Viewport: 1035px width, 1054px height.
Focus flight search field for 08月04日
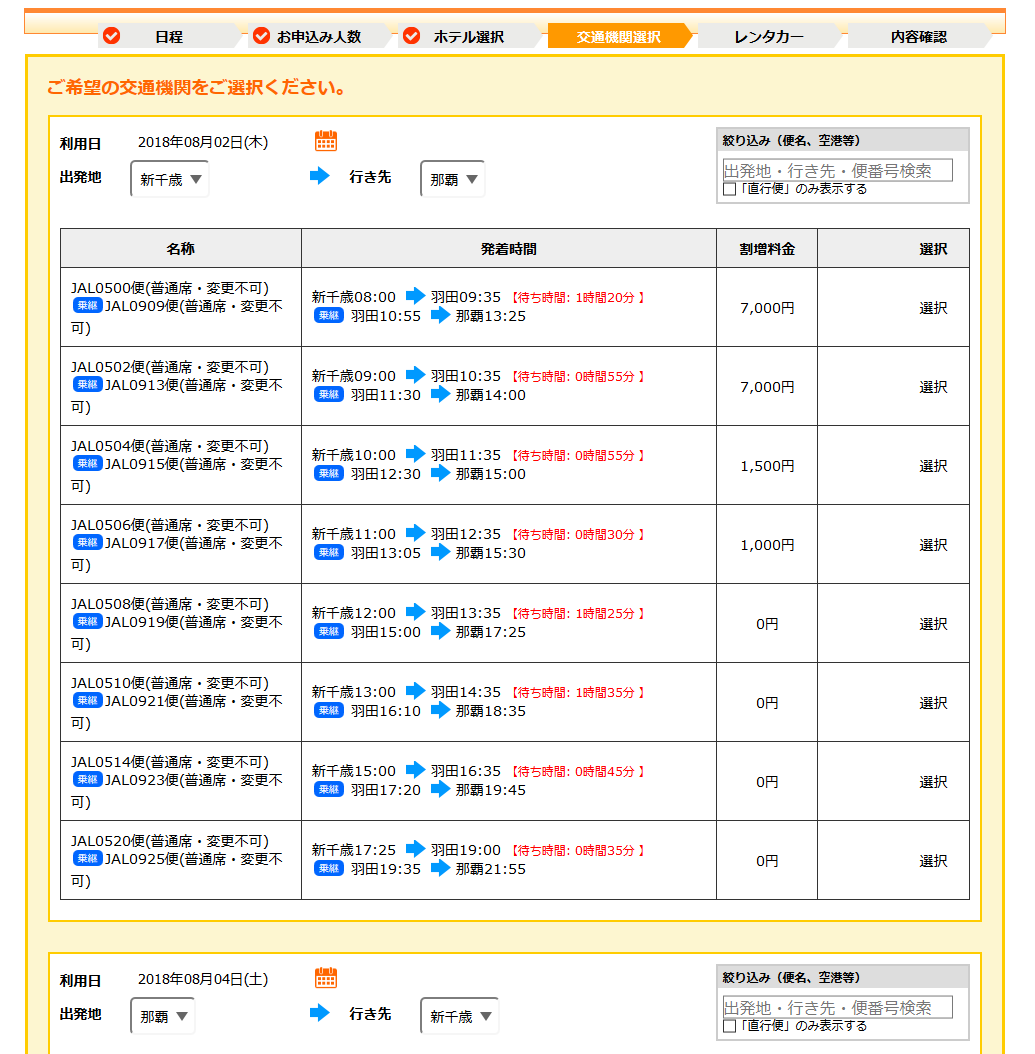pos(837,1007)
